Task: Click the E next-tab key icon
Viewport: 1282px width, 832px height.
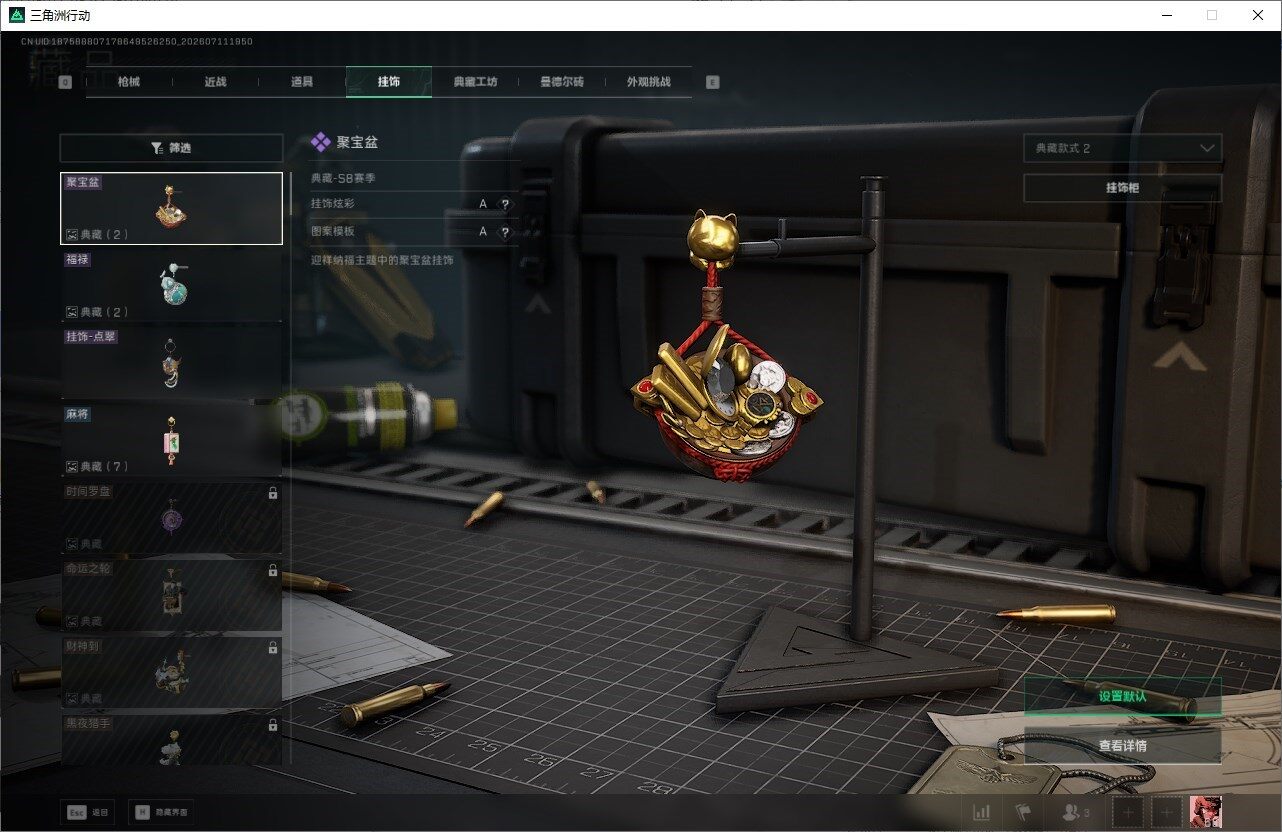Action: pos(712,83)
